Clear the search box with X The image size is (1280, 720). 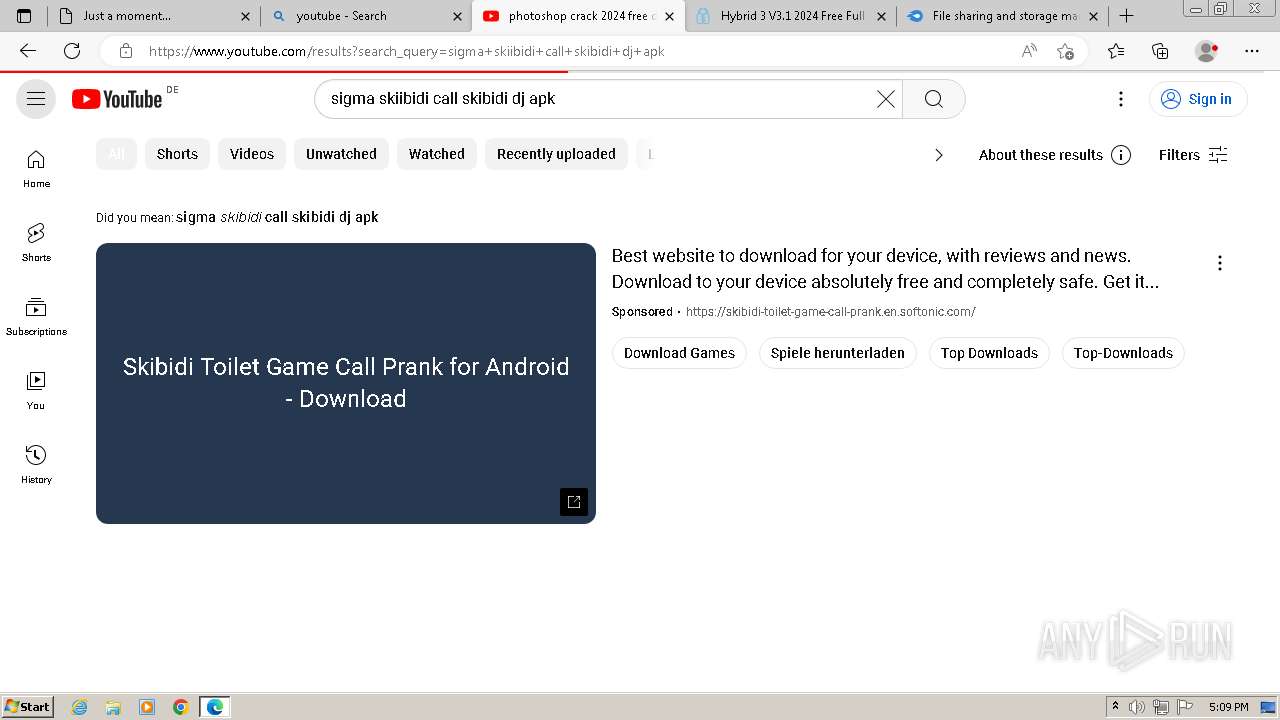(886, 99)
